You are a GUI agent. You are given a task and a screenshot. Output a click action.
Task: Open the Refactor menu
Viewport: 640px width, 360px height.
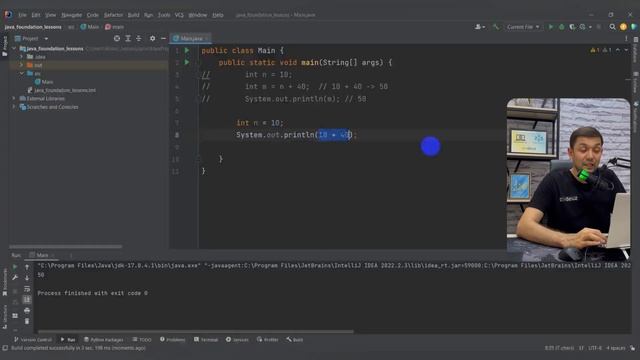pos(113,15)
